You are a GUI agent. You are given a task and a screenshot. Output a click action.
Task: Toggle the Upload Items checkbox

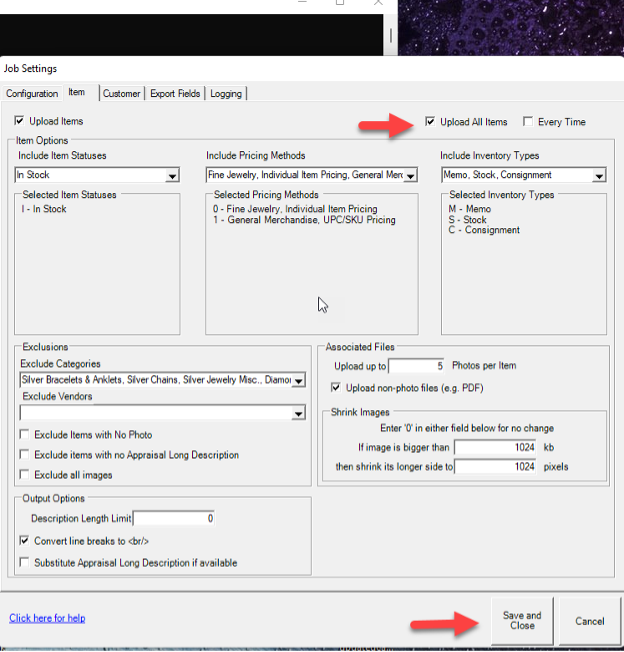point(21,121)
